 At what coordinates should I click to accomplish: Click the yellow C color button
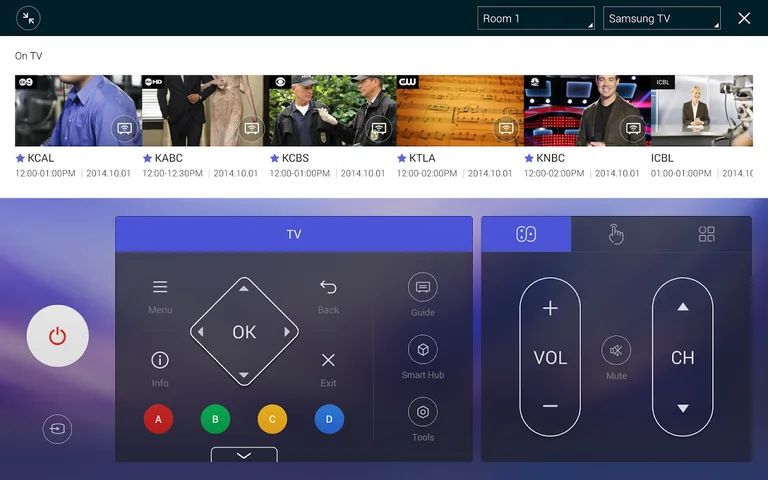tap(272, 419)
